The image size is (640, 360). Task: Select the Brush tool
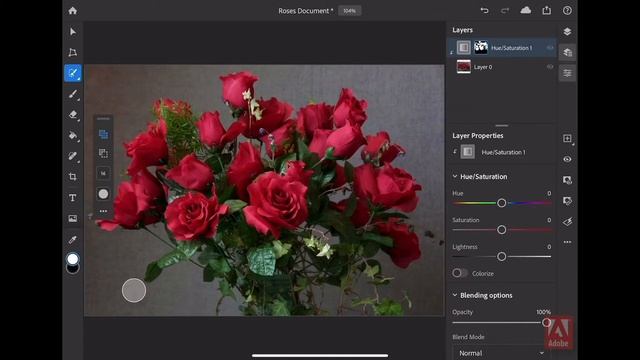pyautogui.click(x=73, y=94)
